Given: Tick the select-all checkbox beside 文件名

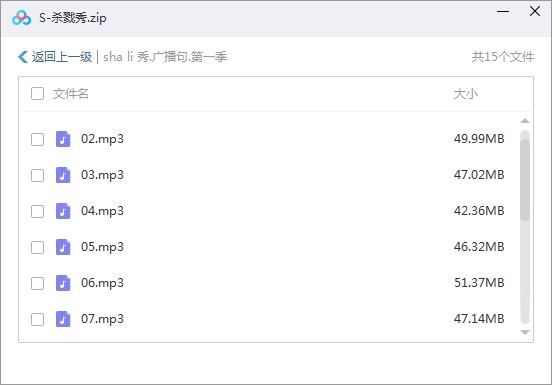Looking at the screenshot, I should coord(37,94).
